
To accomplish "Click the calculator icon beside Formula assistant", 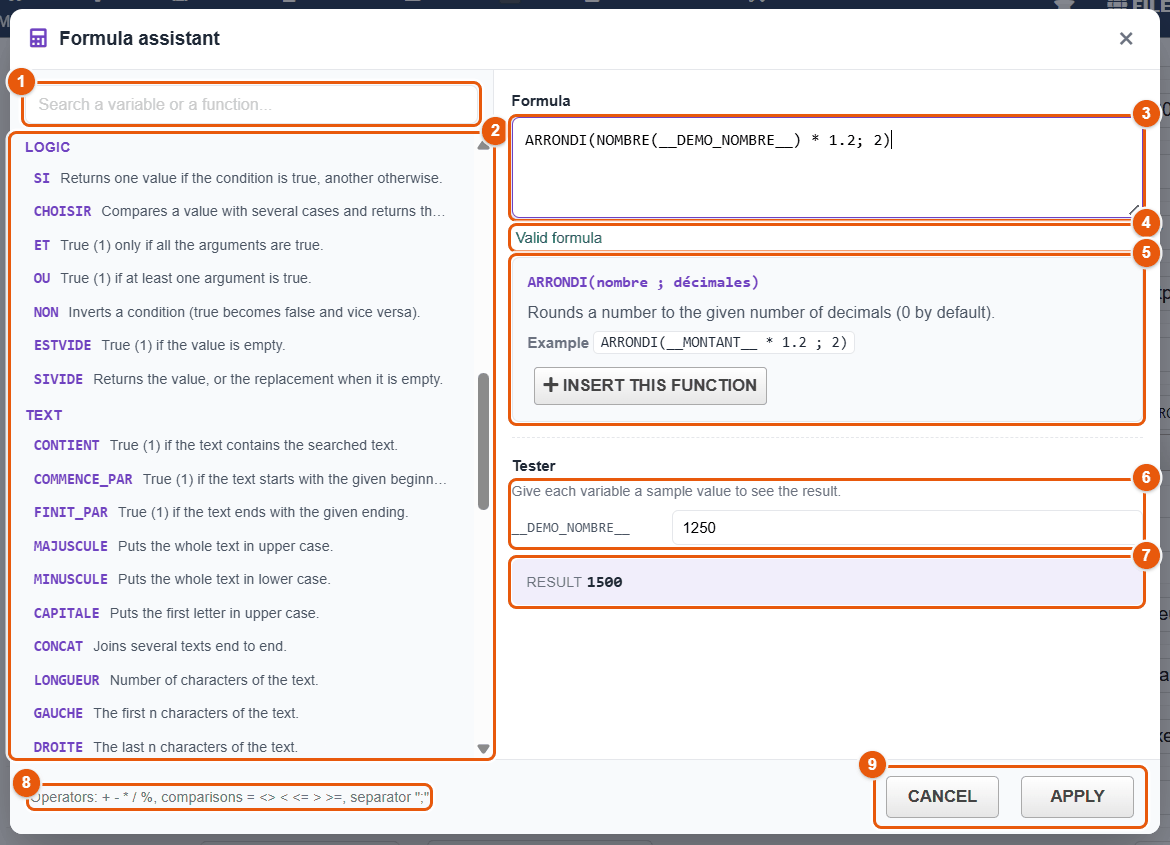I will click(38, 38).
